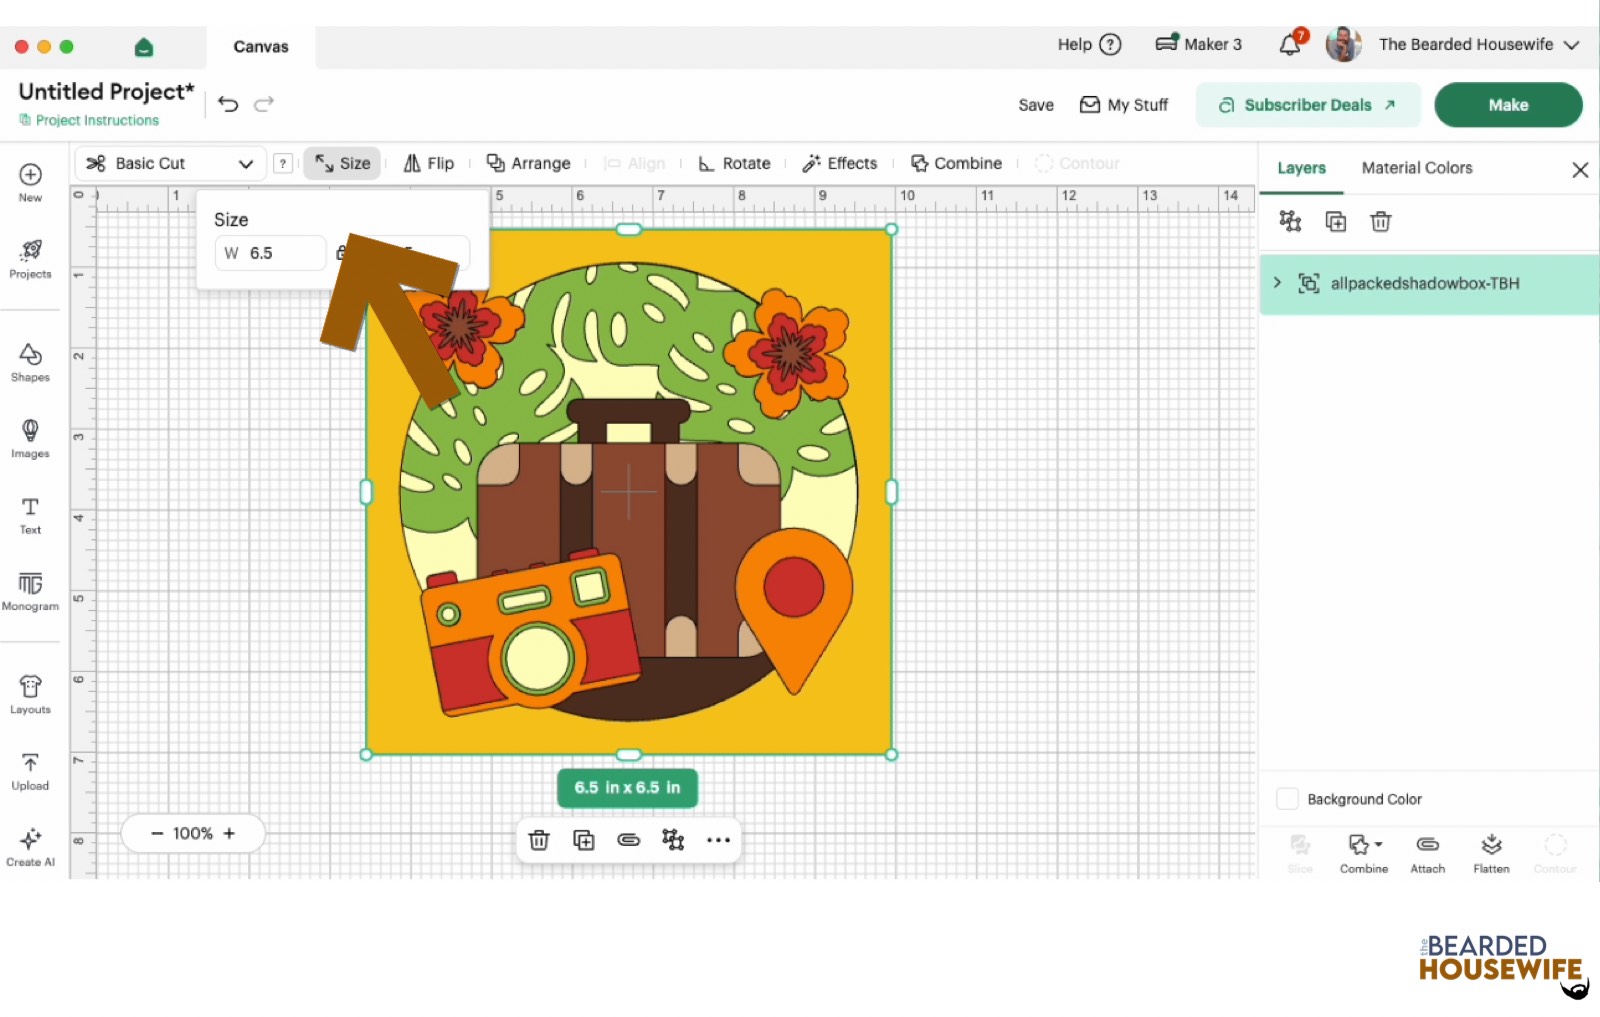Open the Combine dropdown in Layers panel
Viewport: 1600px width, 1017px height.
click(x=1364, y=854)
